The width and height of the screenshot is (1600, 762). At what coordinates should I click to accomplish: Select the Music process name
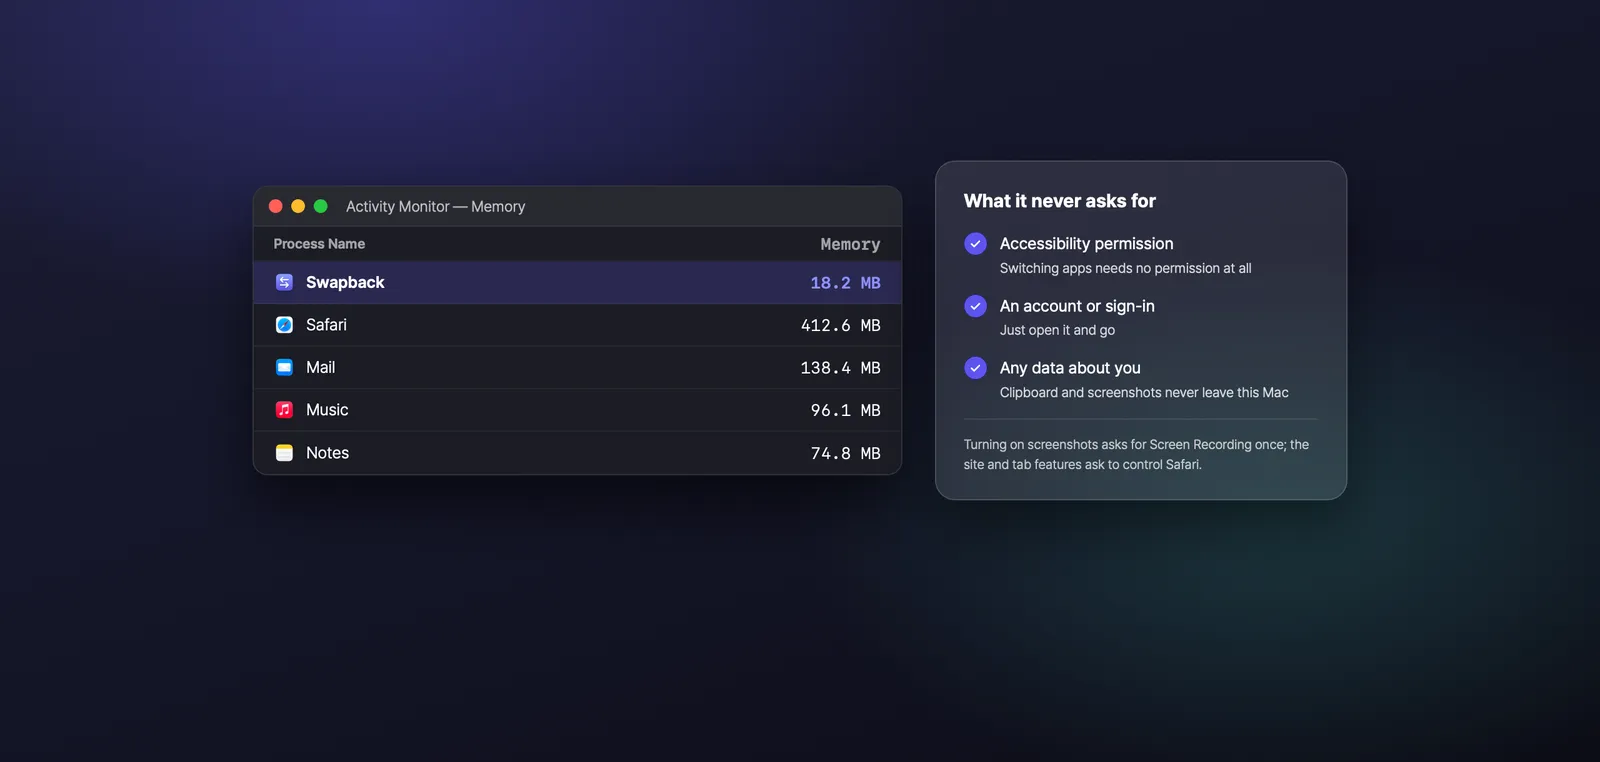point(327,410)
